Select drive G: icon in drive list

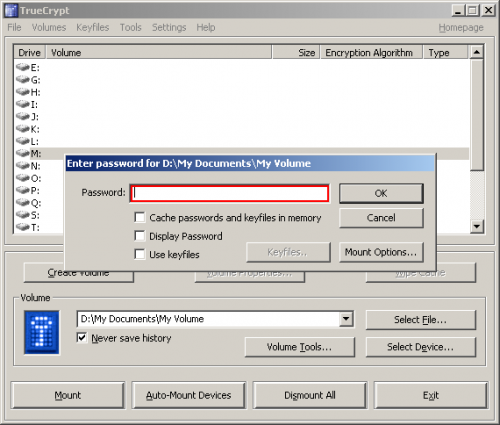tap(23, 79)
